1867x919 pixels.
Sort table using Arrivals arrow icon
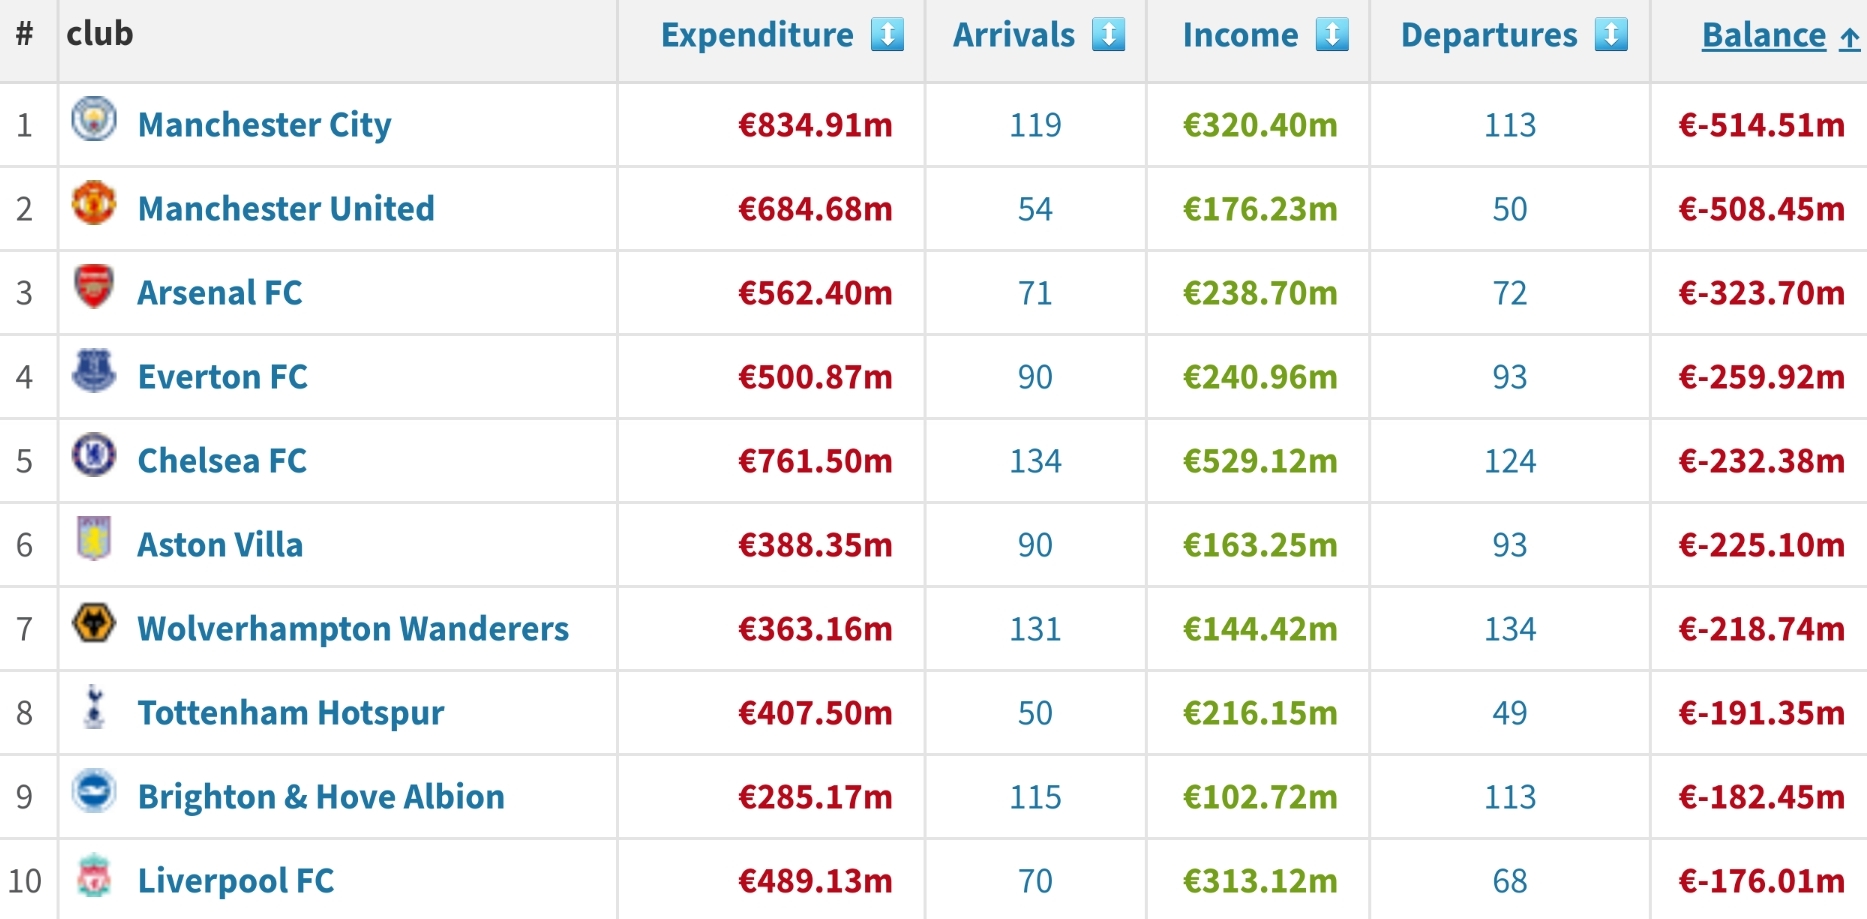1108,35
